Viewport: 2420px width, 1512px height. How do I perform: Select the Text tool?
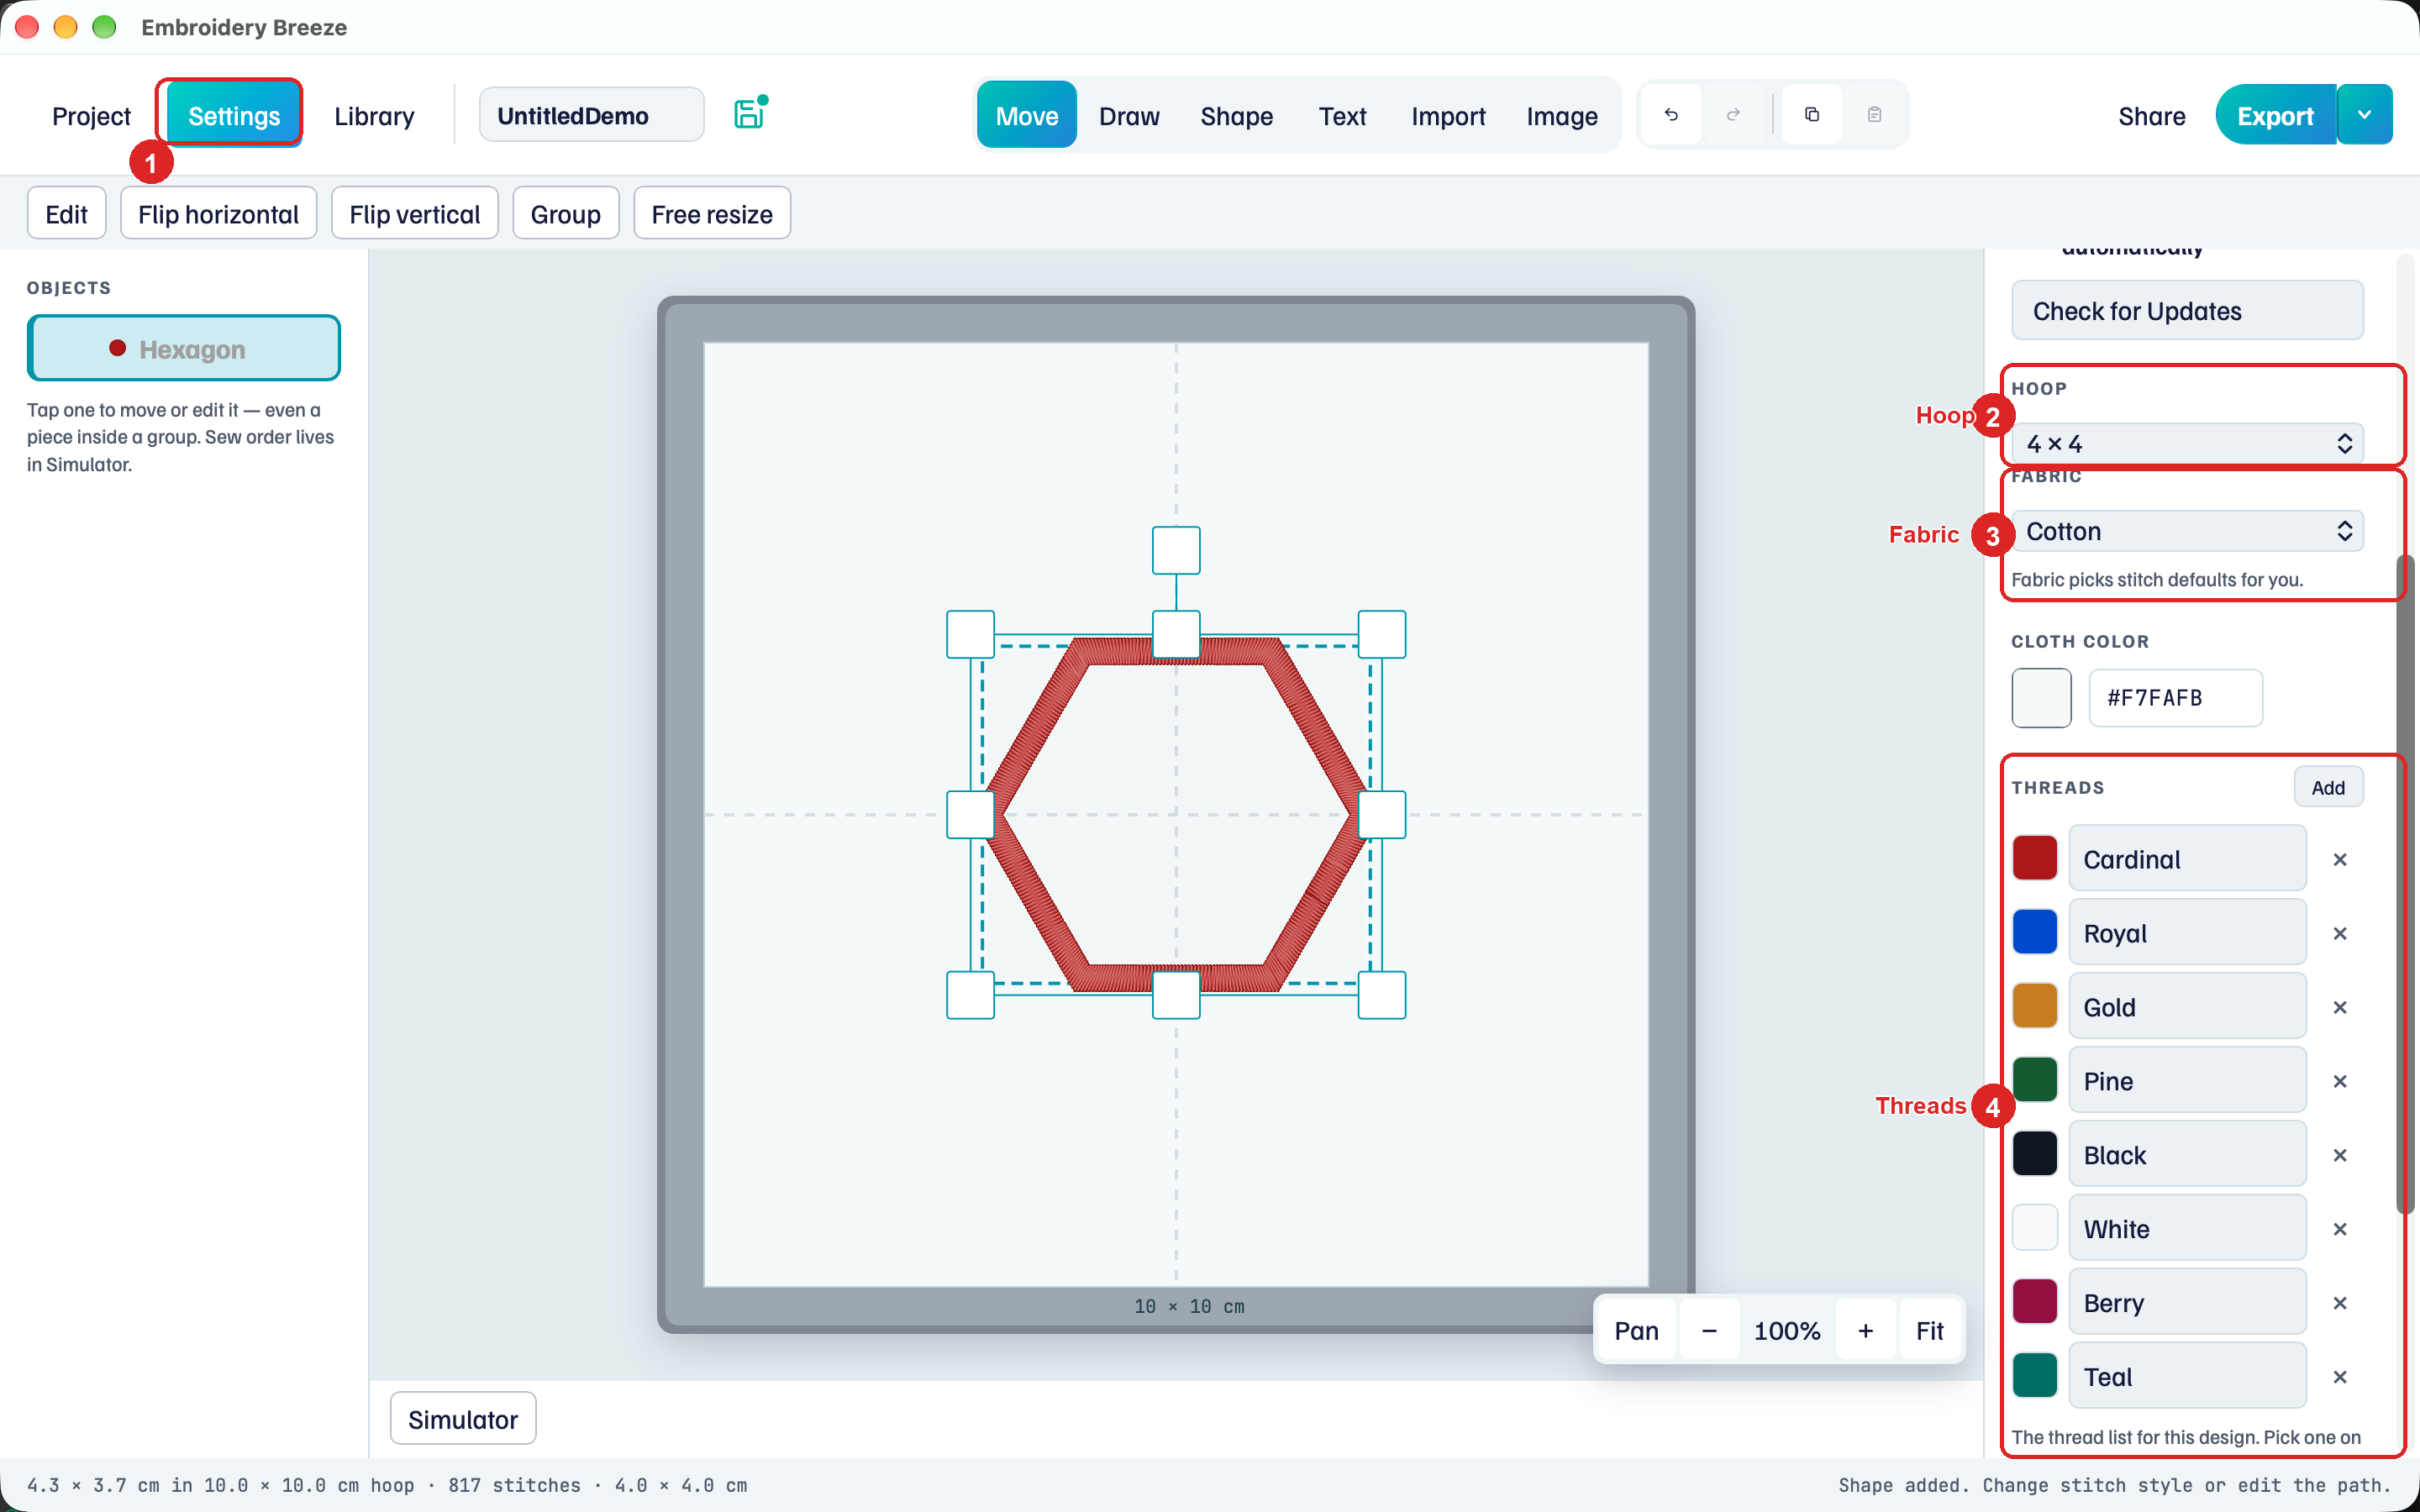pyautogui.click(x=1342, y=116)
